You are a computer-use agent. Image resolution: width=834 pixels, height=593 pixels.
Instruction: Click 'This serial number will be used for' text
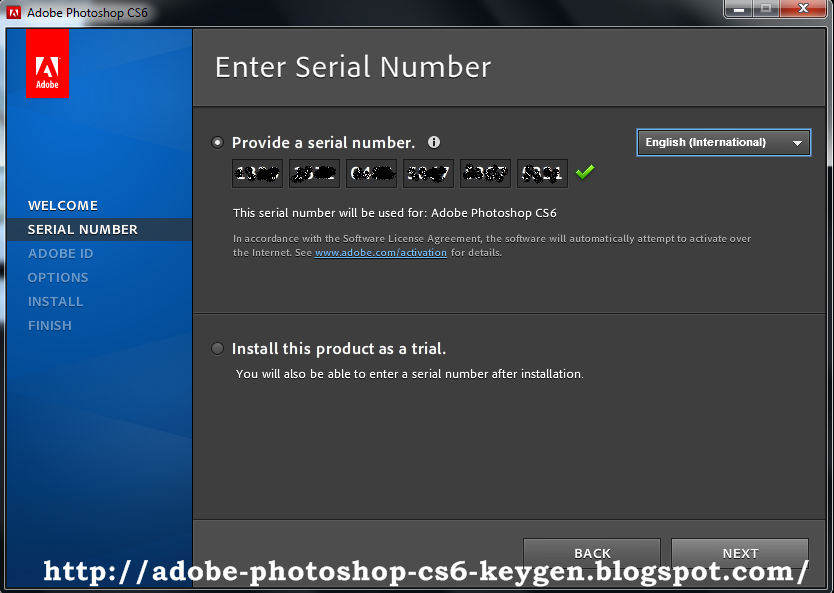pyautogui.click(x=395, y=213)
